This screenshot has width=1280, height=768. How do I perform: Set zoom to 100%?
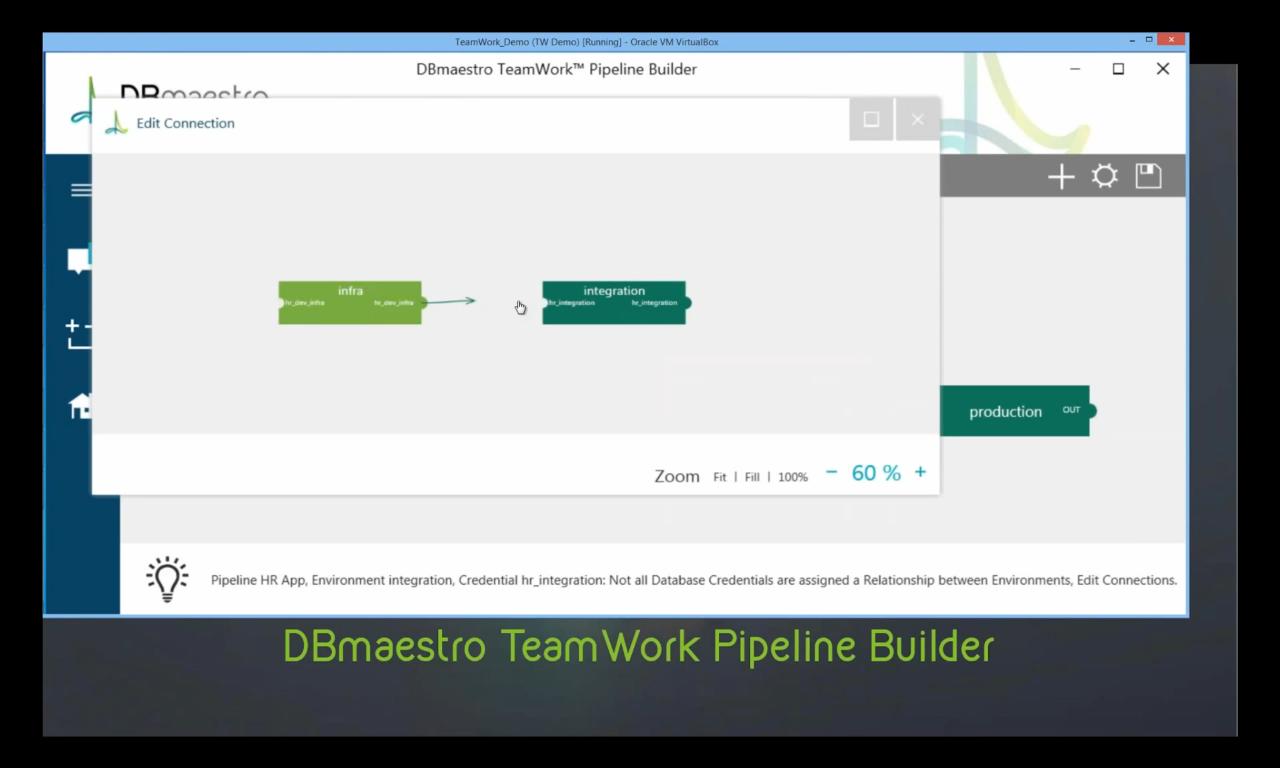[792, 477]
